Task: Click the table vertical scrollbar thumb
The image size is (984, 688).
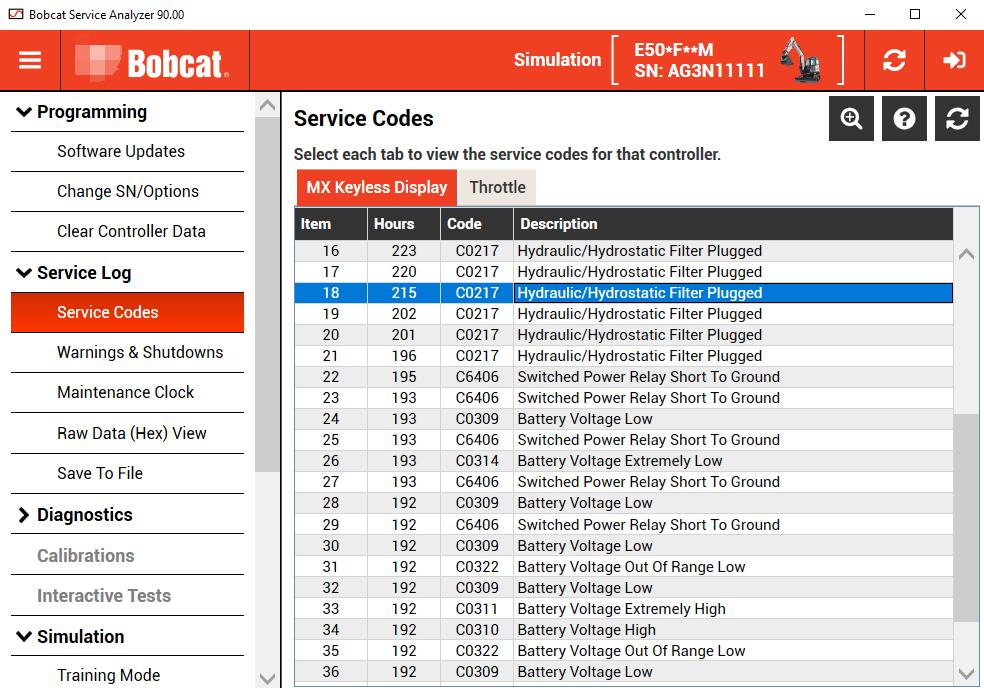Action: click(966, 517)
